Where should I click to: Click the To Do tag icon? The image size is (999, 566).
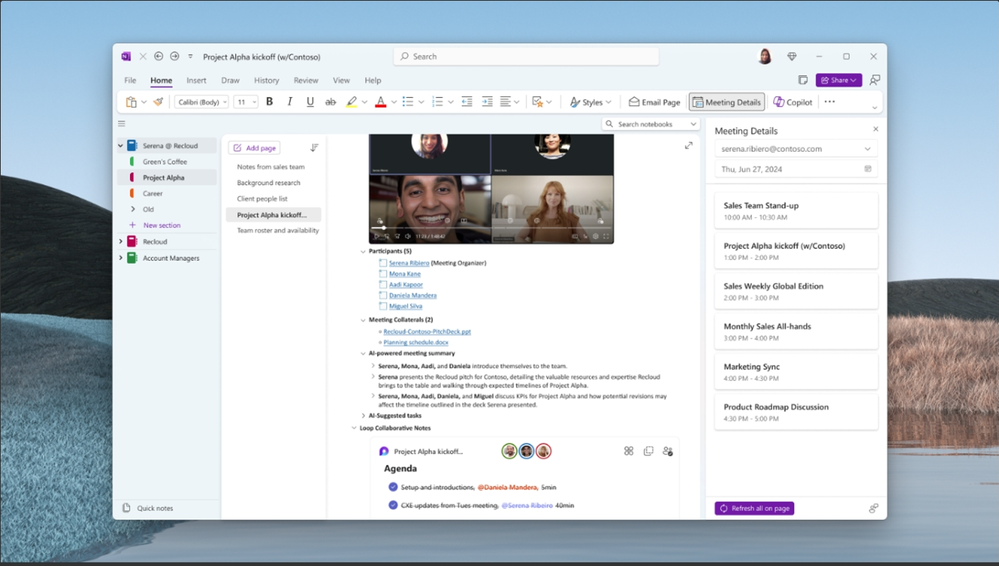pos(538,101)
